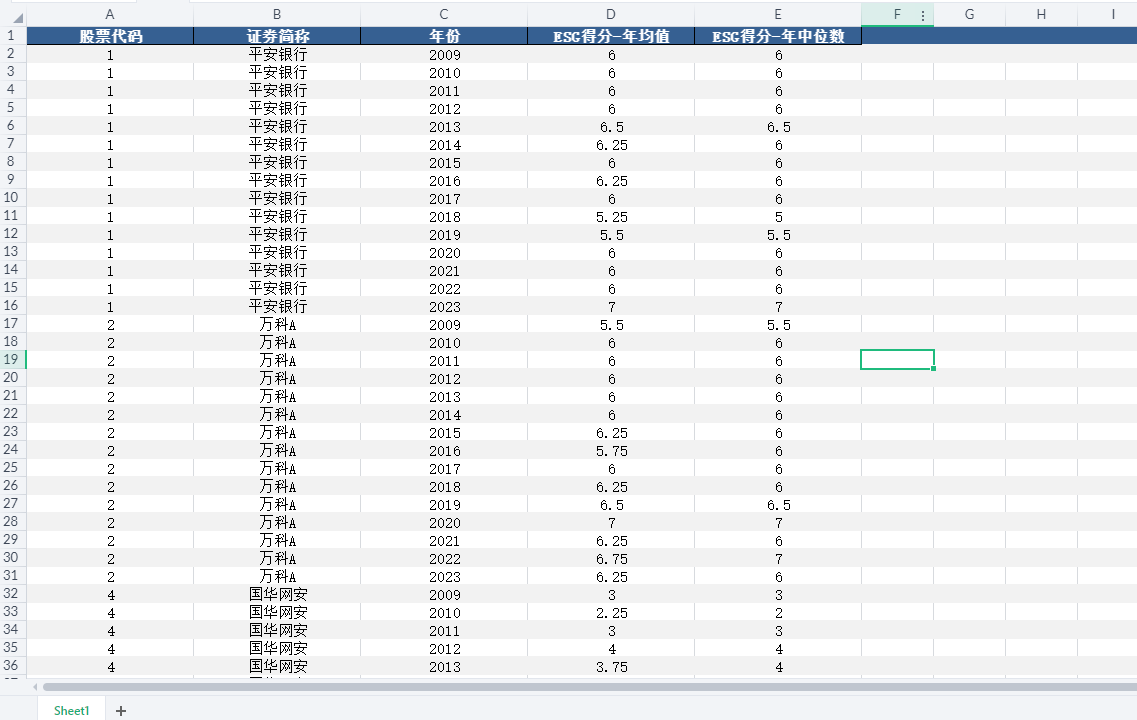Select value 6.25 in row 7
The image size is (1137, 720).
pyautogui.click(x=611, y=145)
